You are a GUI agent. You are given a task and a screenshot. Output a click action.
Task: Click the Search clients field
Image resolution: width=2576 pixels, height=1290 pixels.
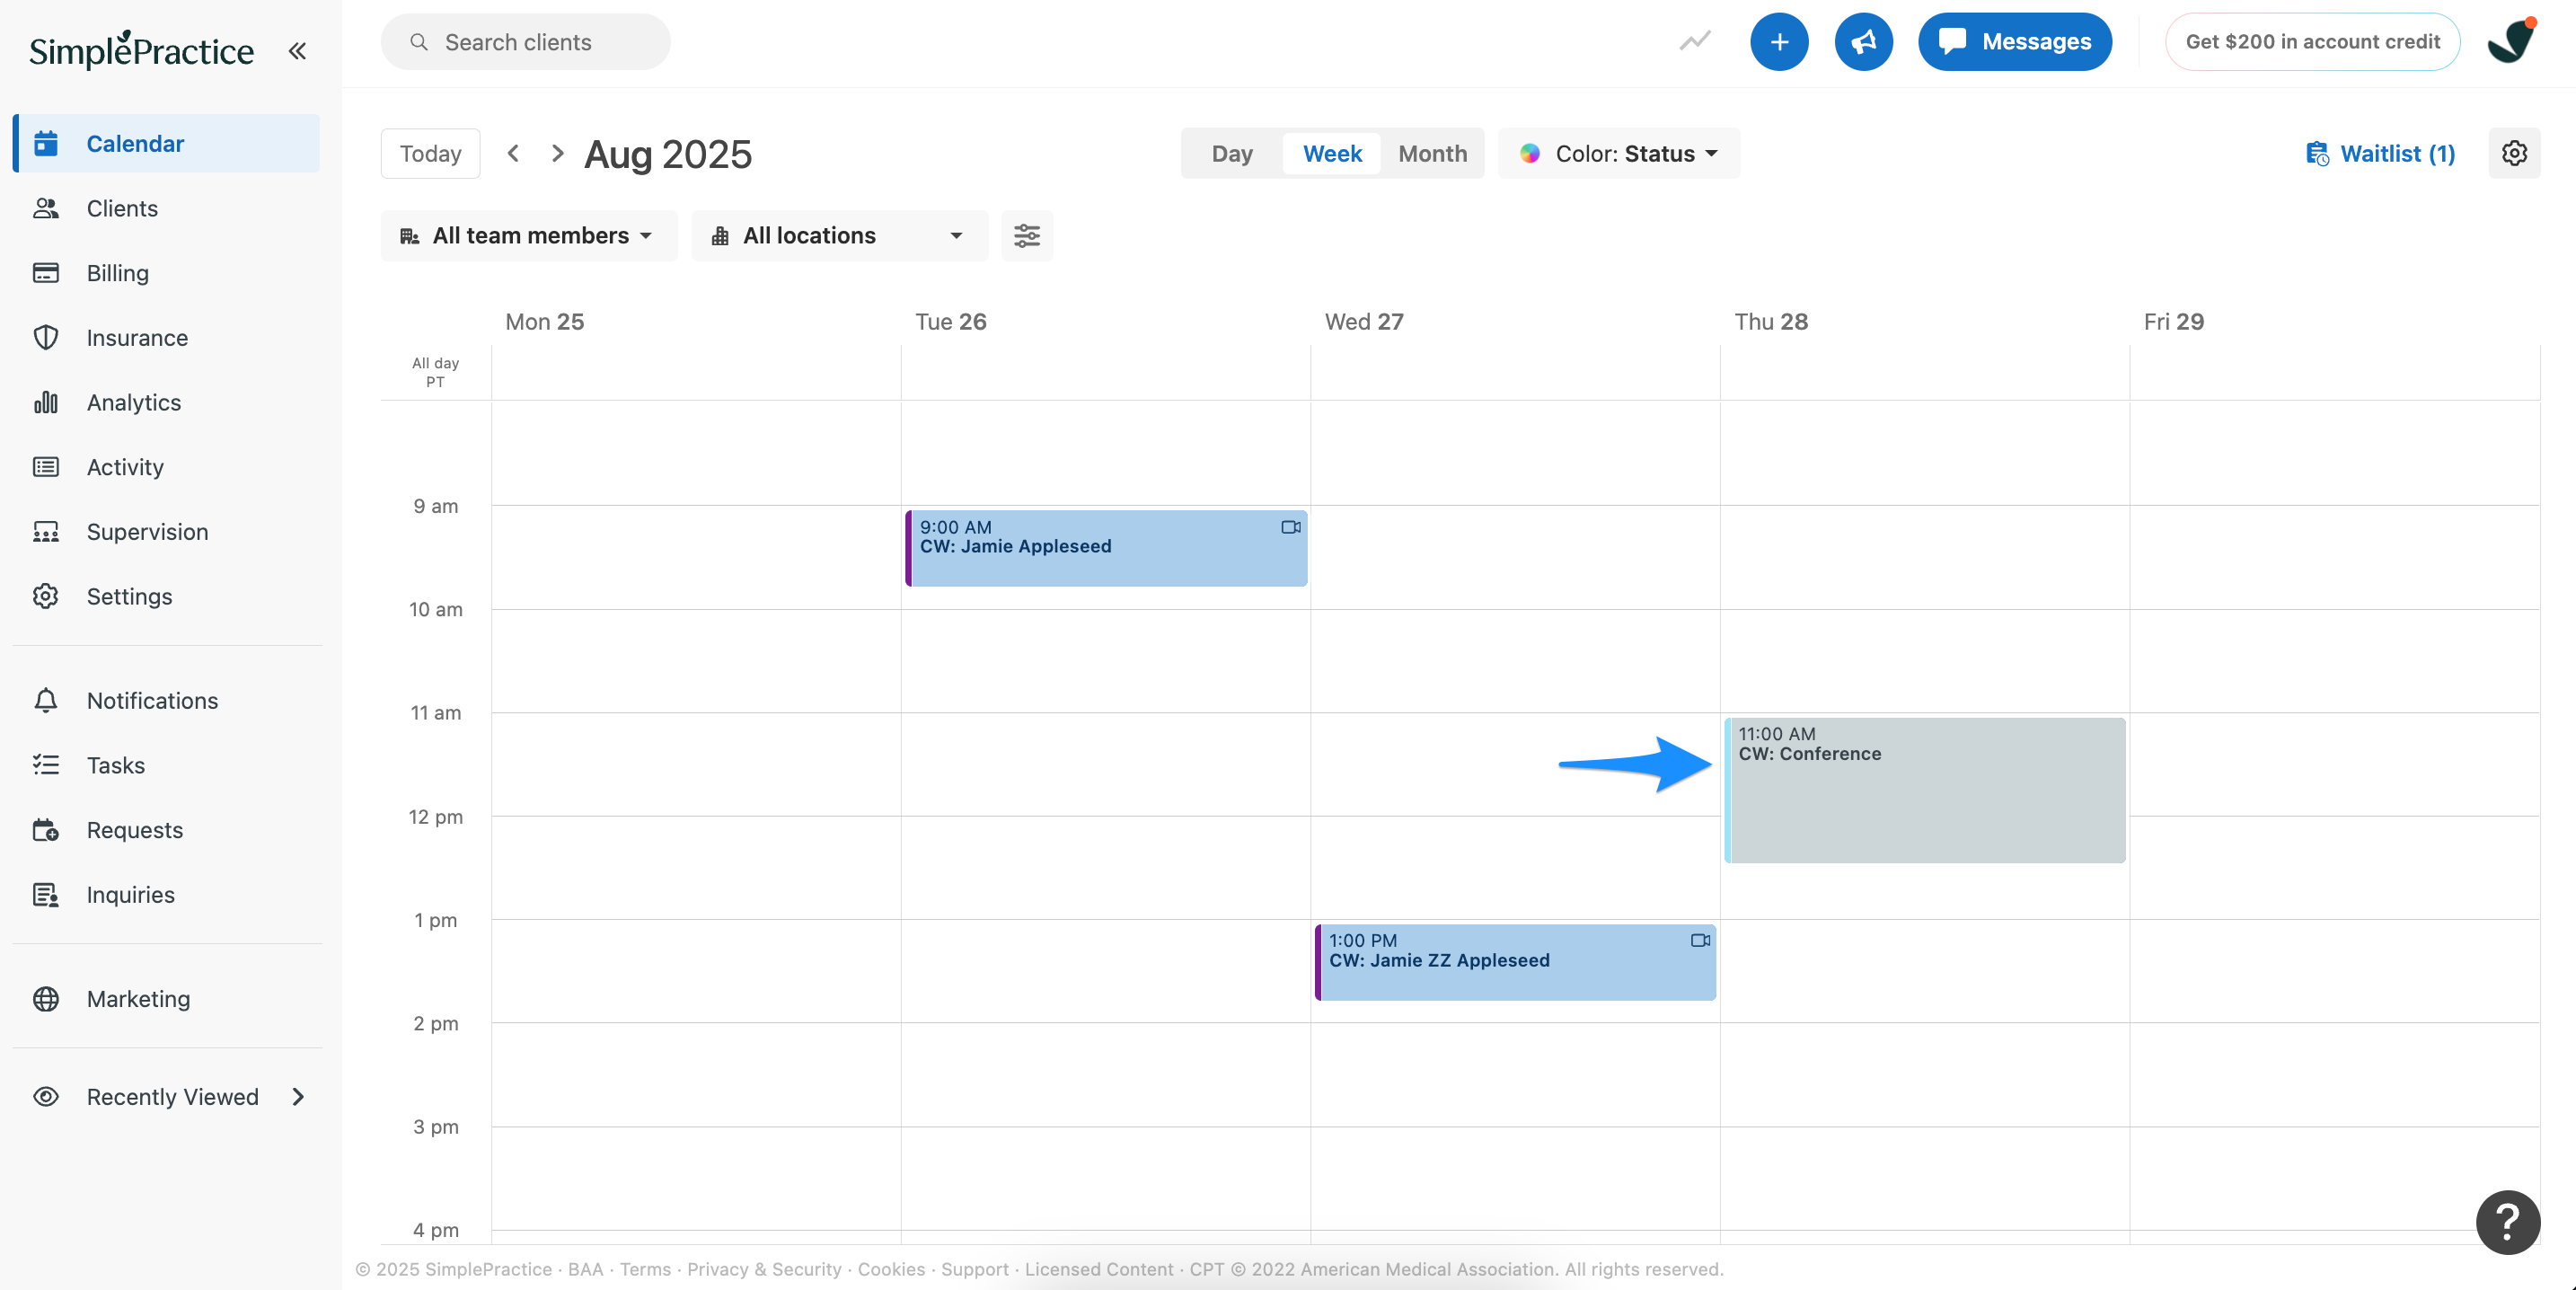[x=525, y=42]
